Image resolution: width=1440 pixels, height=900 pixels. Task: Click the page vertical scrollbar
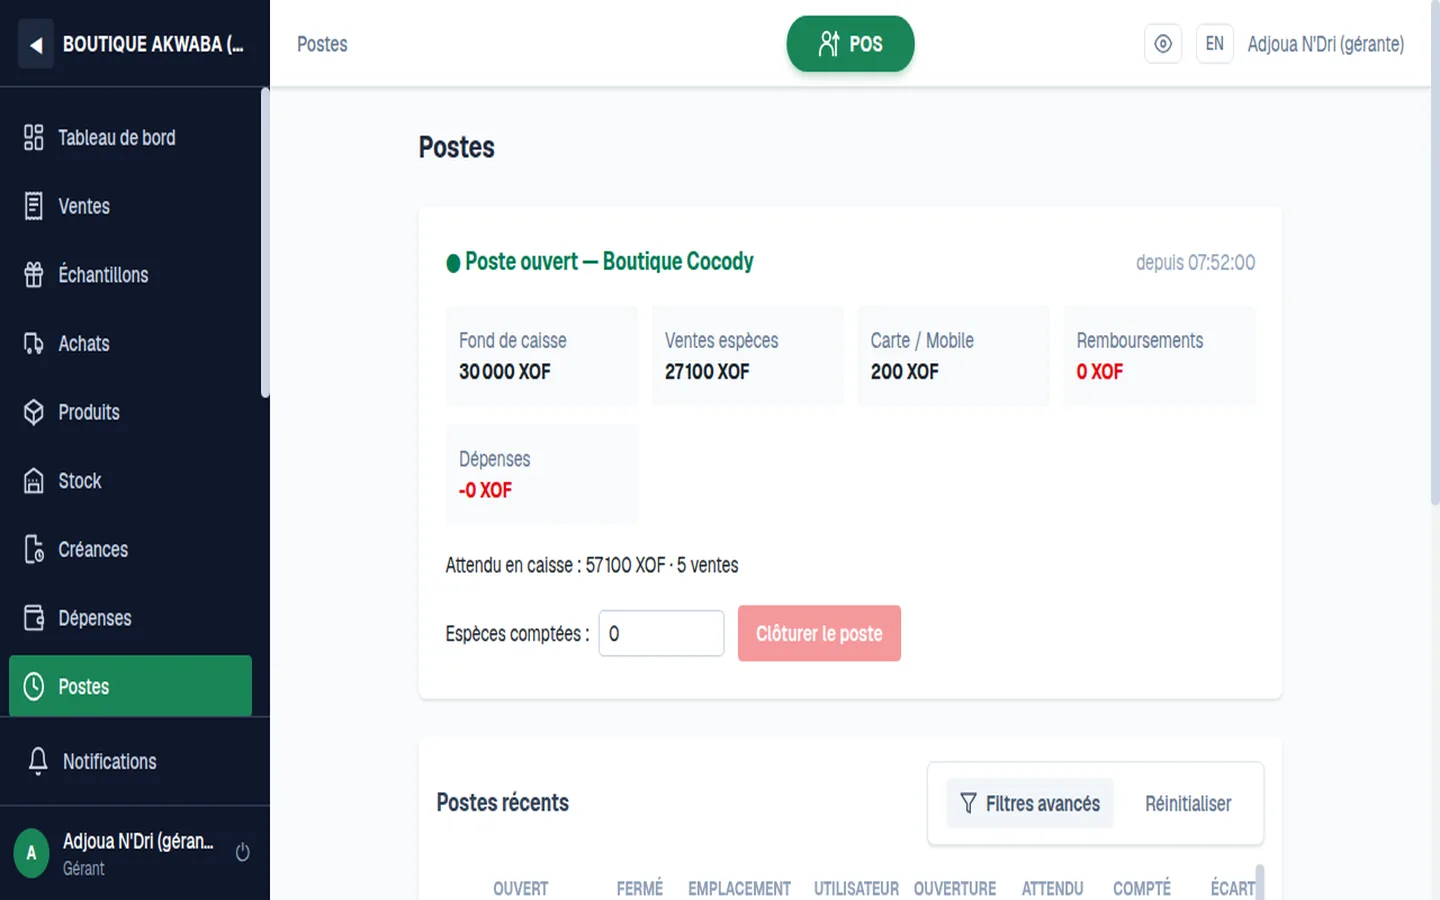[x=1435, y=253]
